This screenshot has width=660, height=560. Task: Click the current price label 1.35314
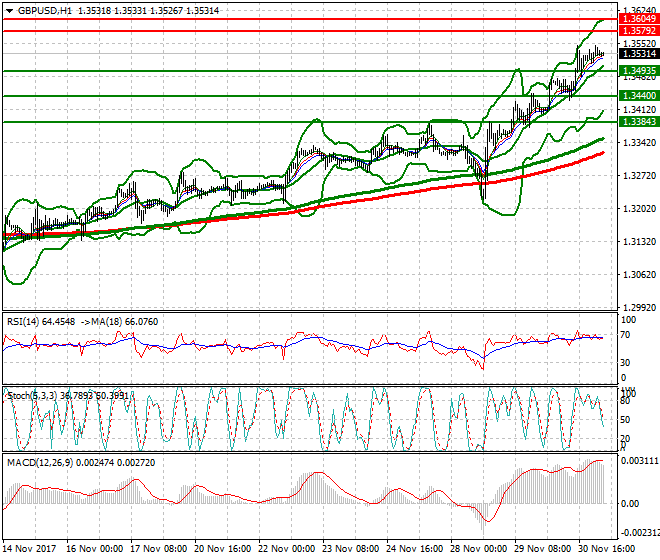[x=639, y=53]
